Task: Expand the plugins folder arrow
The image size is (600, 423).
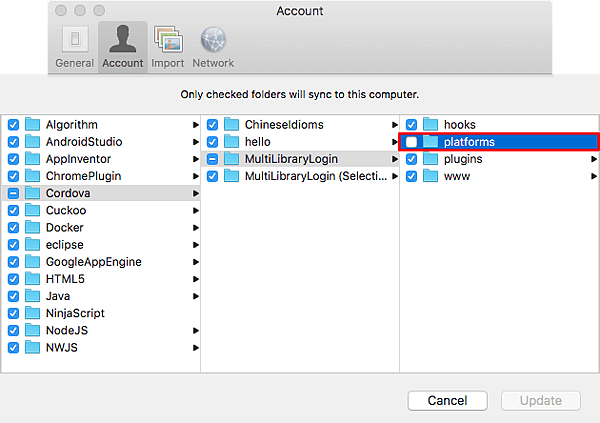Action: tap(594, 159)
